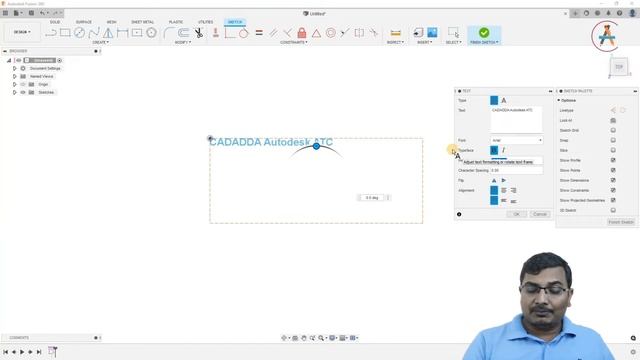Select the Line tool in Create
Viewport: 640px width, 360px height.
pos(51,33)
